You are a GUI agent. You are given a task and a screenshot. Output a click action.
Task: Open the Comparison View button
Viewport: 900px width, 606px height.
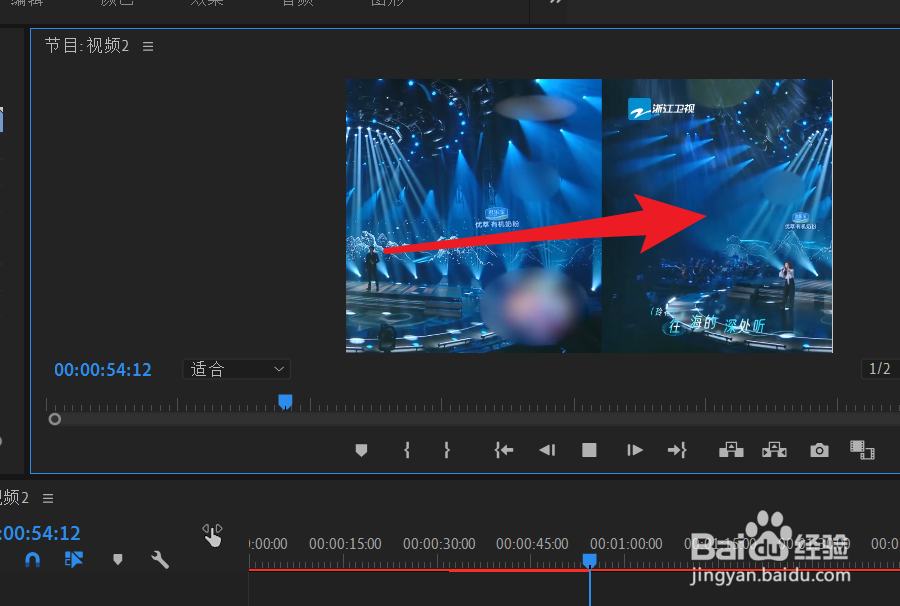[862, 450]
